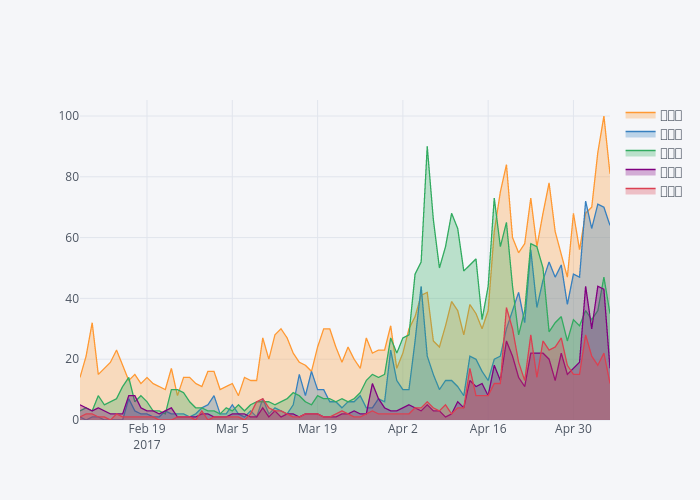The image size is (700, 500).
Task: Click the orange peak reaching 100
Action: pos(603,117)
